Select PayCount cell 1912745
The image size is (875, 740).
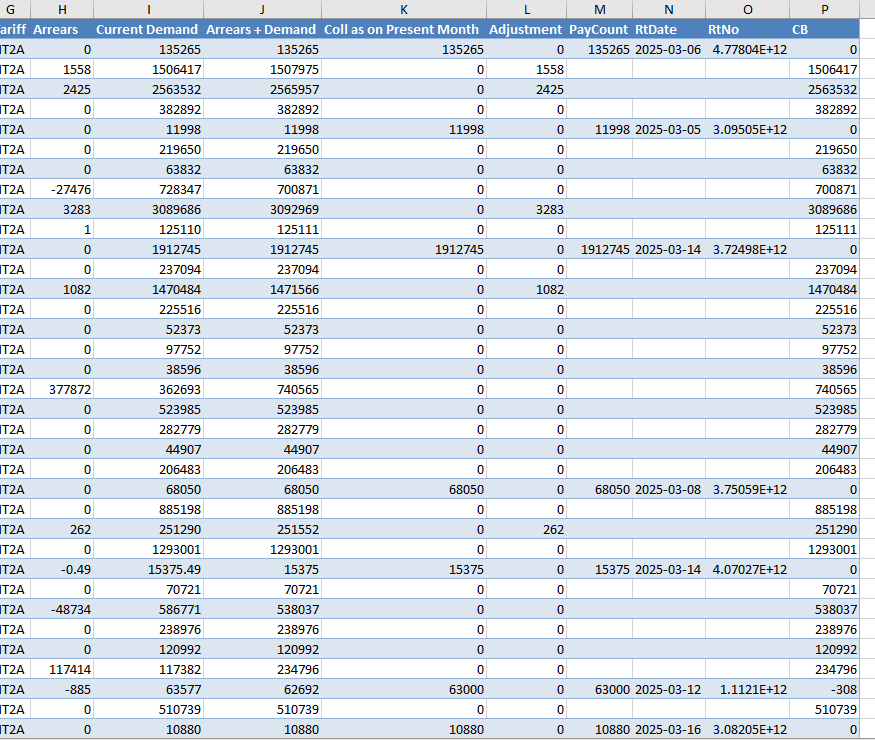click(599, 249)
